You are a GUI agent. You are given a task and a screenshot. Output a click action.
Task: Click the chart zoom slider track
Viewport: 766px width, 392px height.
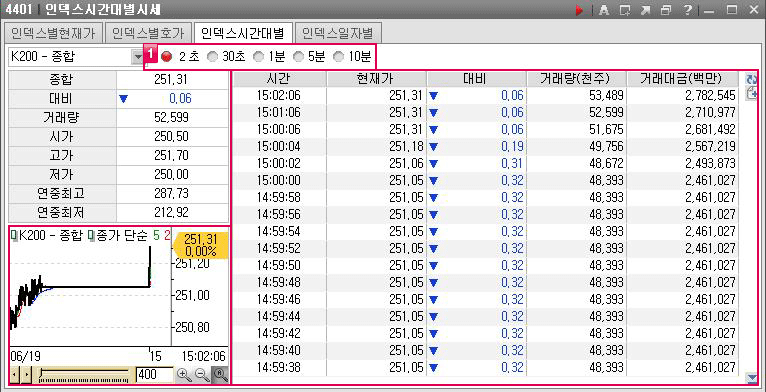click(85, 375)
